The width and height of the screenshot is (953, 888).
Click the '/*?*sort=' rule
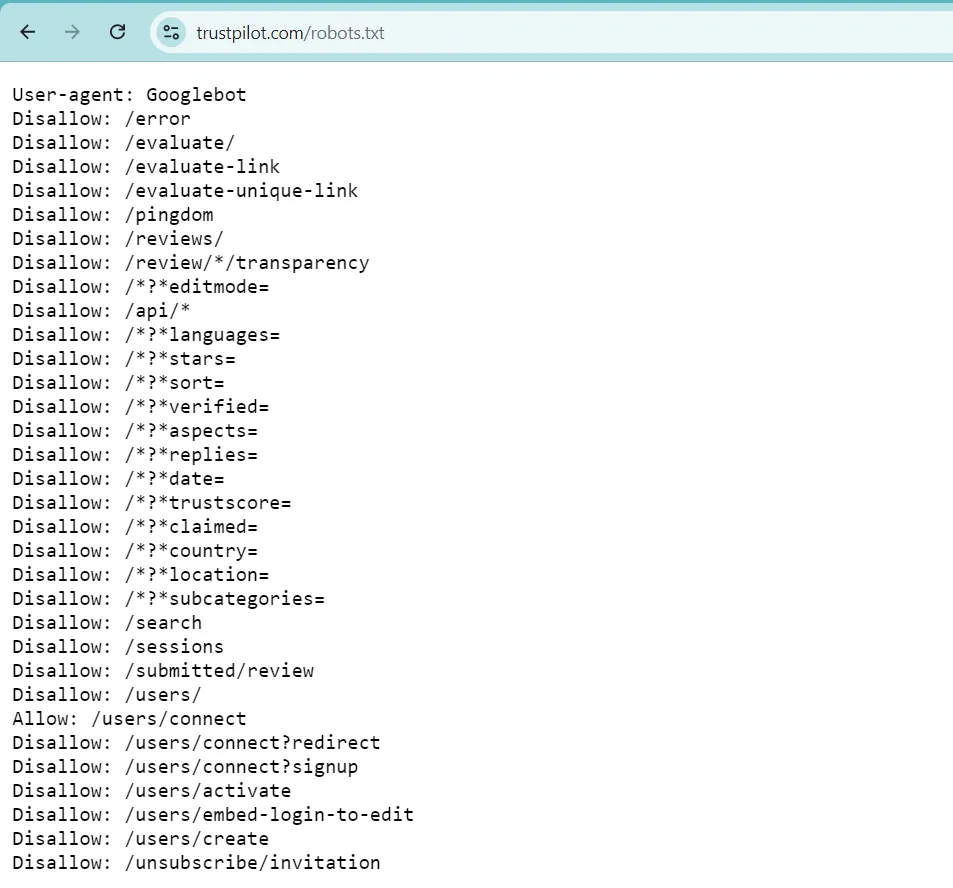174,383
